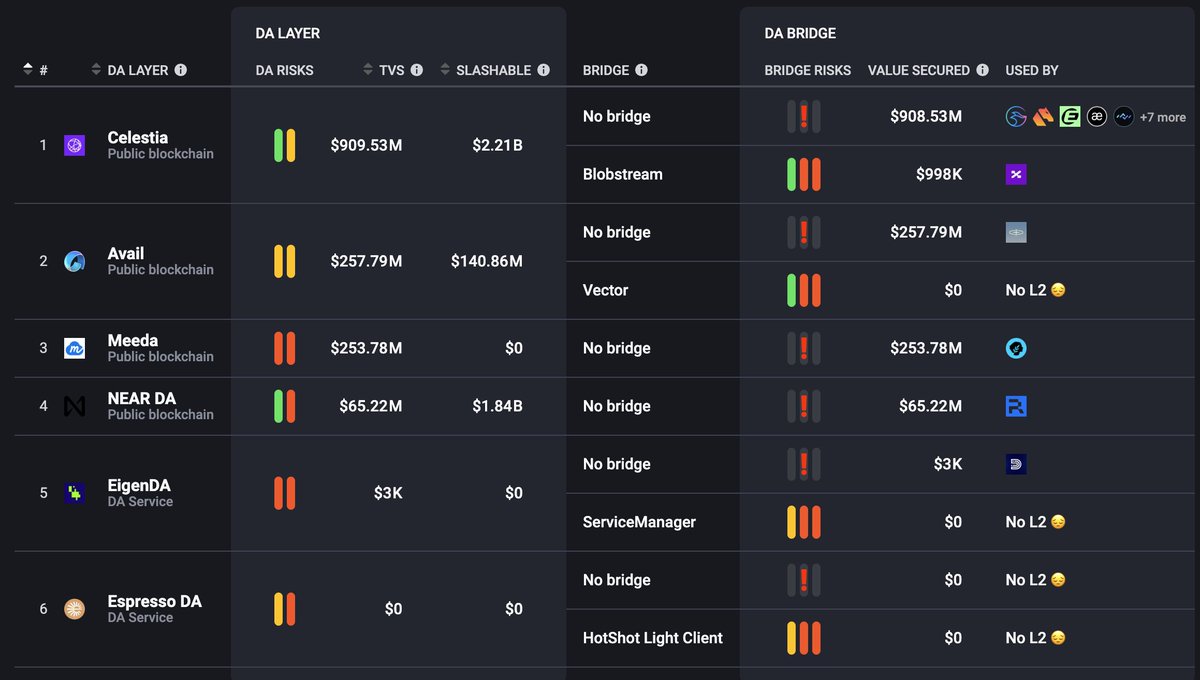The image size is (1200, 680).
Task: Click the green E project icon in the Celestia Used By cell
Action: coord(1070,117)
